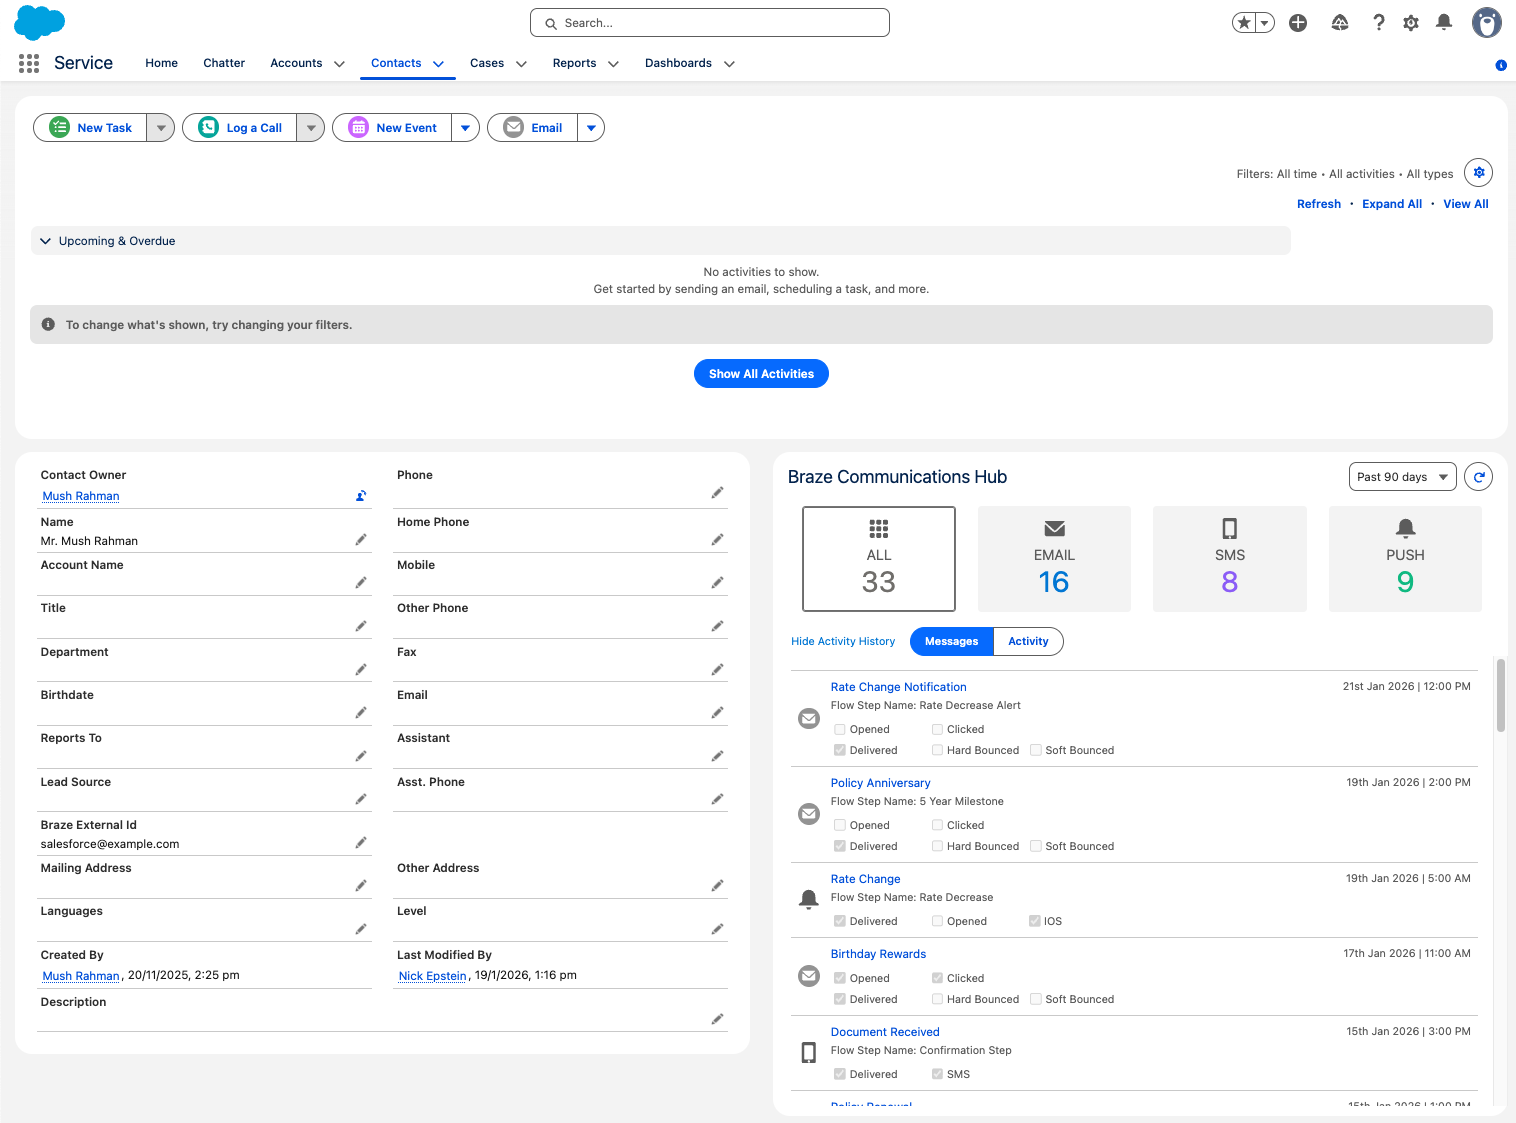Toggle Soft Bounced checkbox under Policy Anniversary

pyautogui.click(x=1036, y=846)
